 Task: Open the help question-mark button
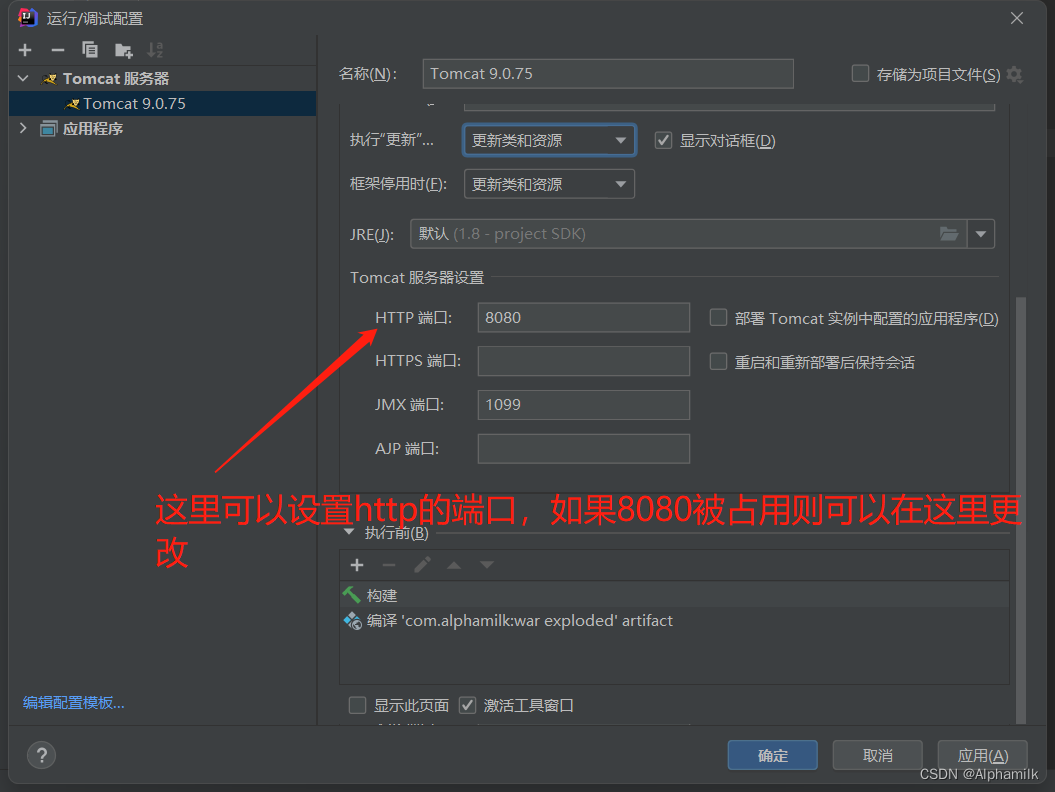(x=42, y=755)
